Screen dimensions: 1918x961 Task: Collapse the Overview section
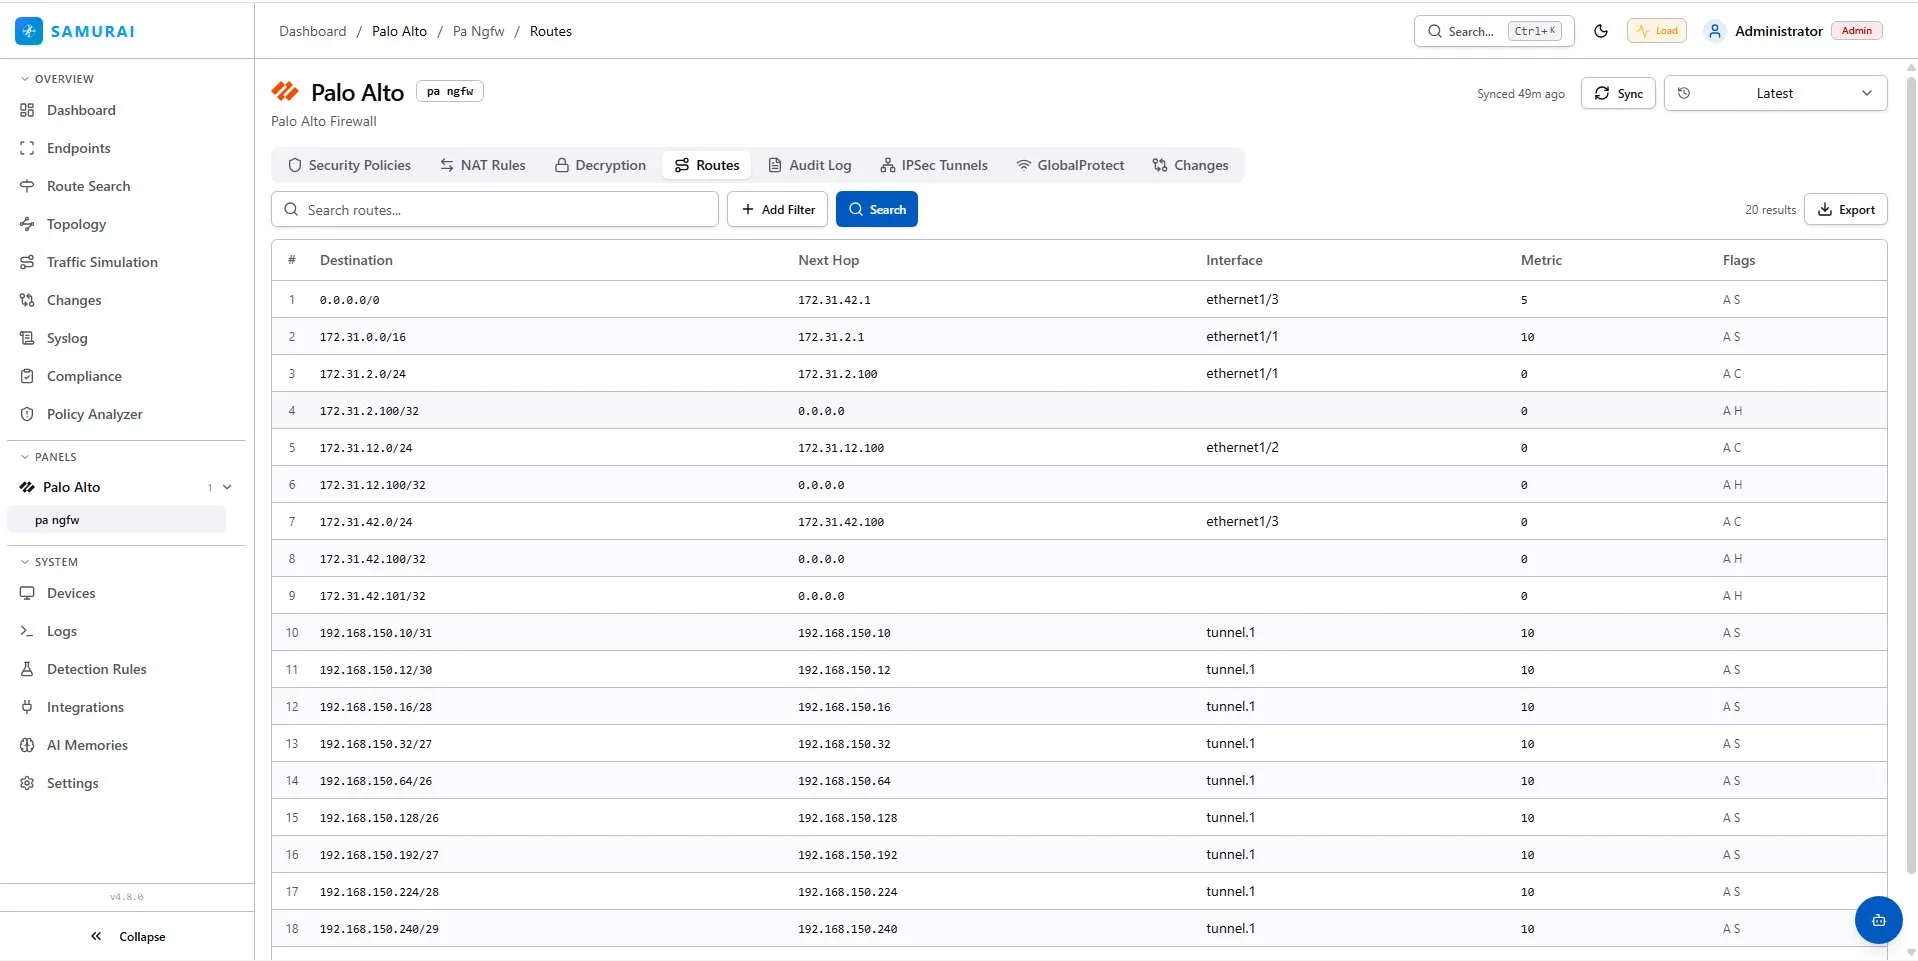coord(58,79)
